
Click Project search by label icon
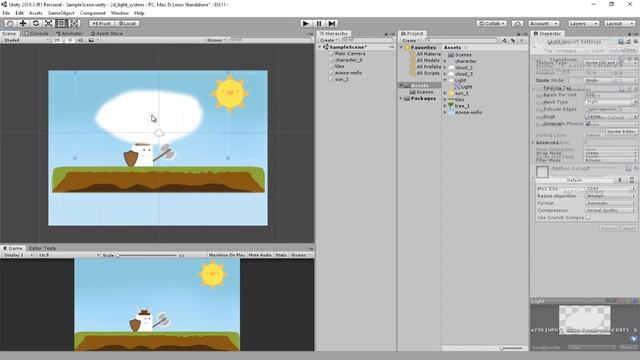513,40
